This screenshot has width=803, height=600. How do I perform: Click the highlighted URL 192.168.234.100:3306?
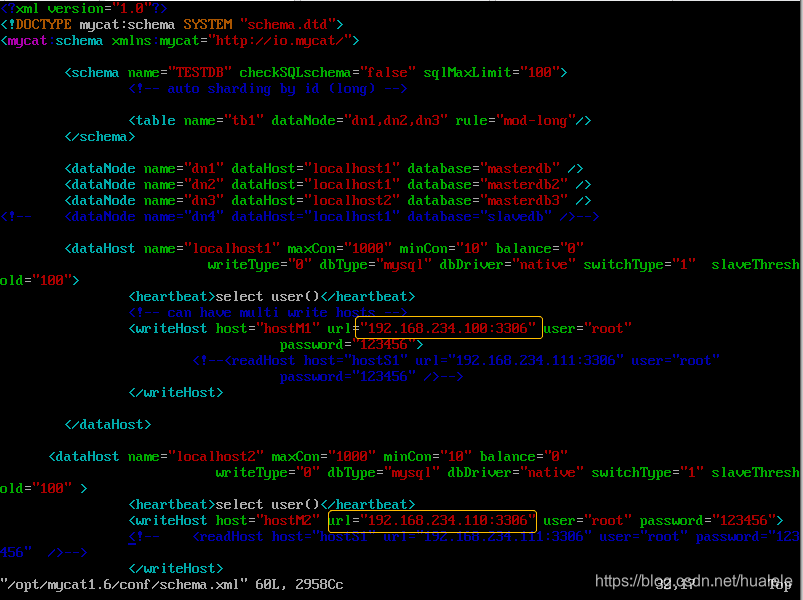point(447,327)
